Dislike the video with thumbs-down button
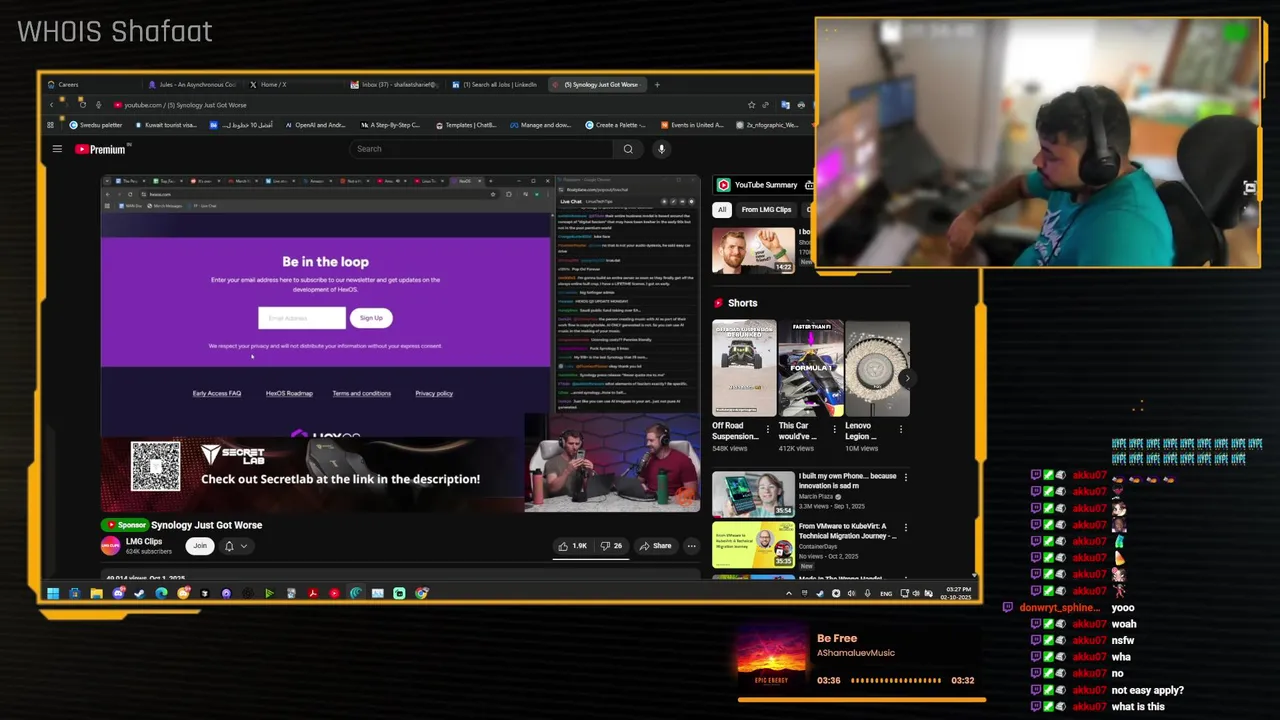1280x720 pixels. tap(610, 546)
